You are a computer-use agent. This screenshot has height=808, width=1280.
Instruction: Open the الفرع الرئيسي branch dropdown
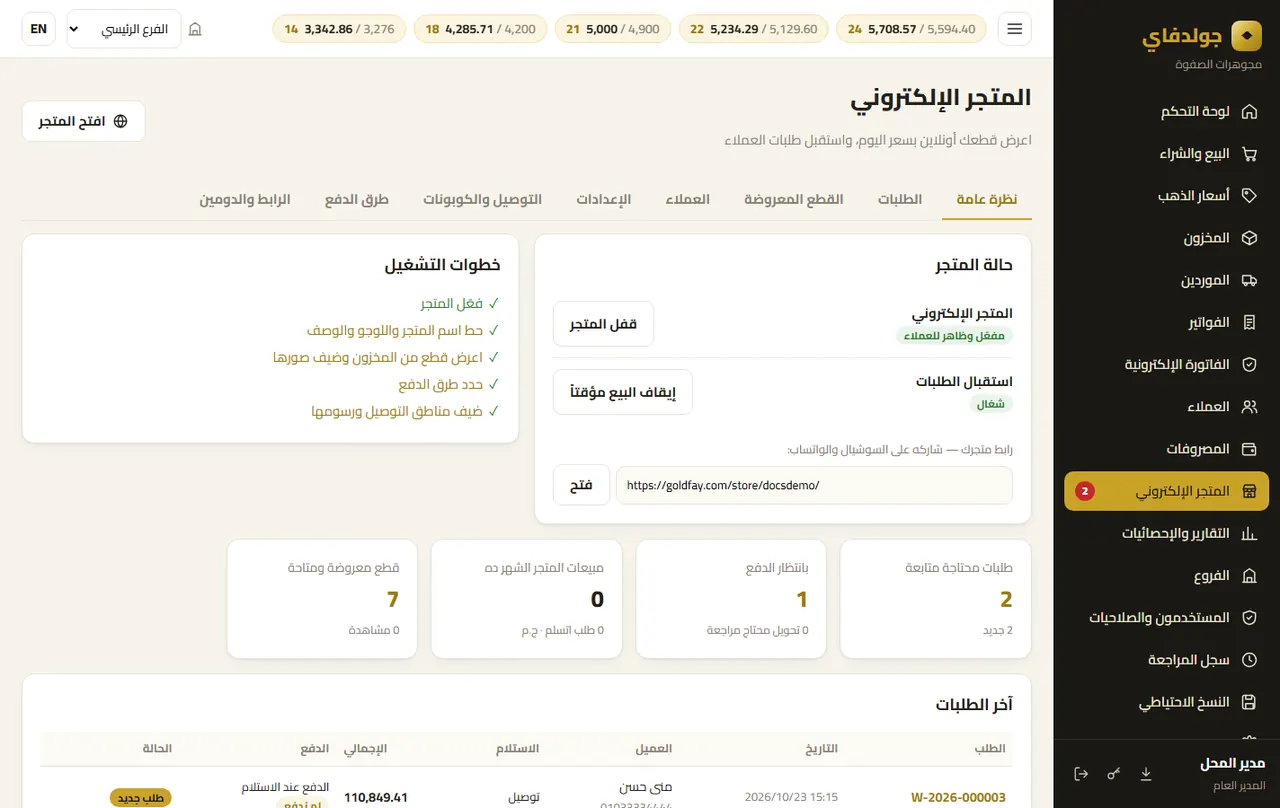pos(124,29)
